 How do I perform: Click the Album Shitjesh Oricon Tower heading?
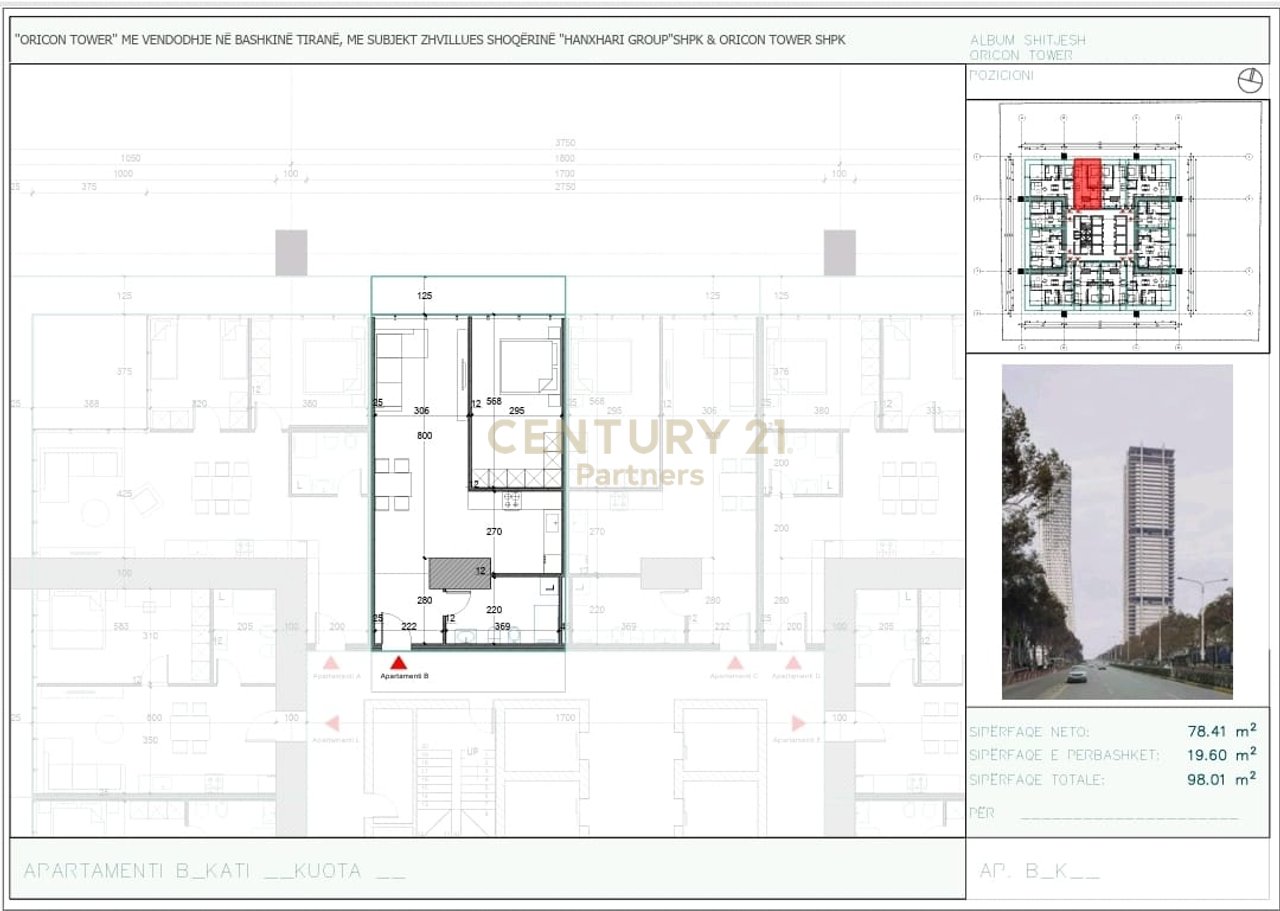click(x=1027, y=47)
